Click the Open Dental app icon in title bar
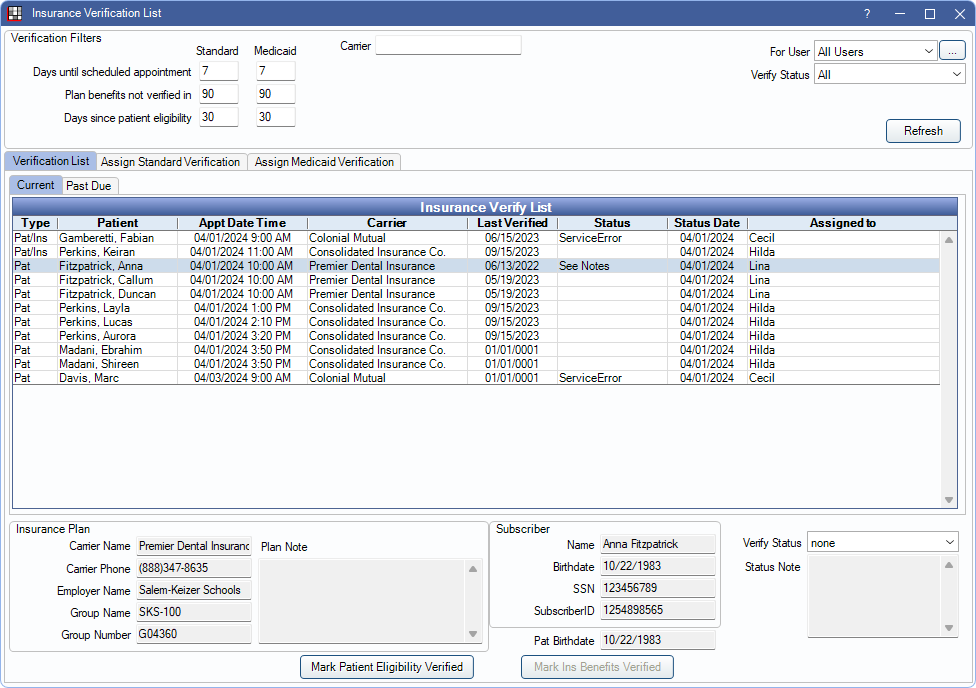Image resolution: width=976 pixels, height=688 pixels. point(15,14)
